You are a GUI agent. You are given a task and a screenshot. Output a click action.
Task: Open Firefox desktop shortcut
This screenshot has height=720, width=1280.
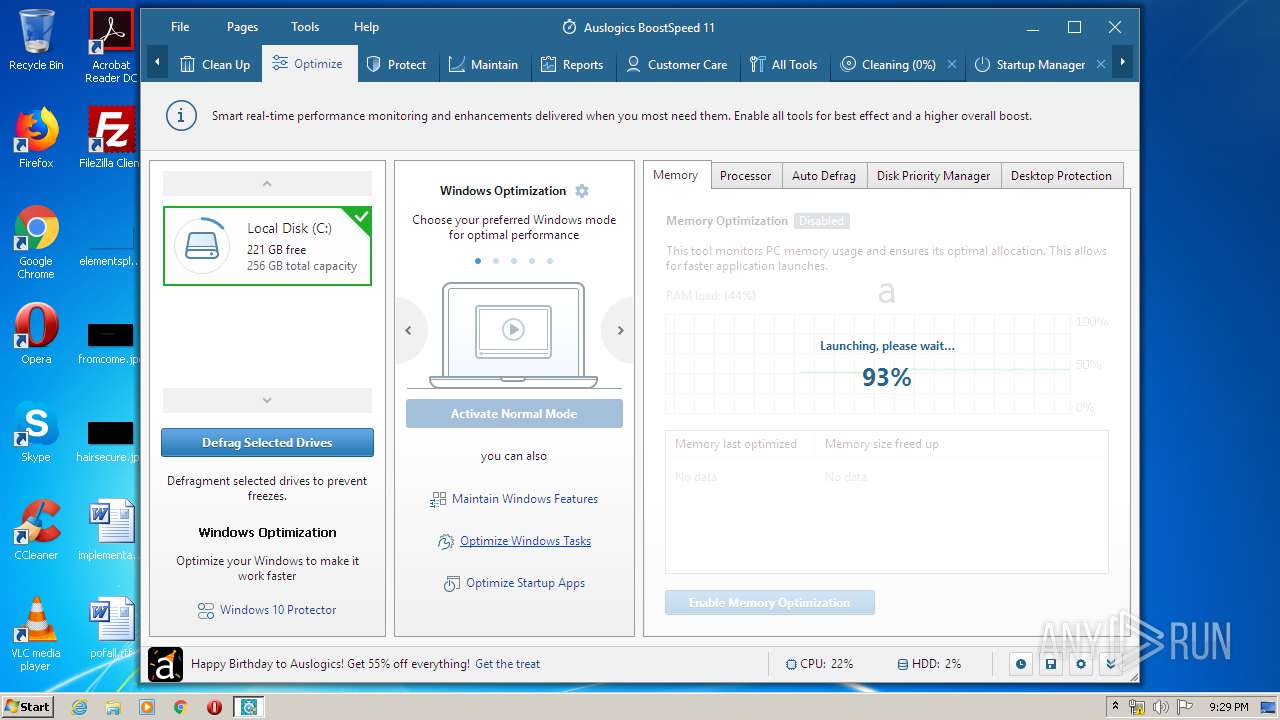[x=36, y=138]
